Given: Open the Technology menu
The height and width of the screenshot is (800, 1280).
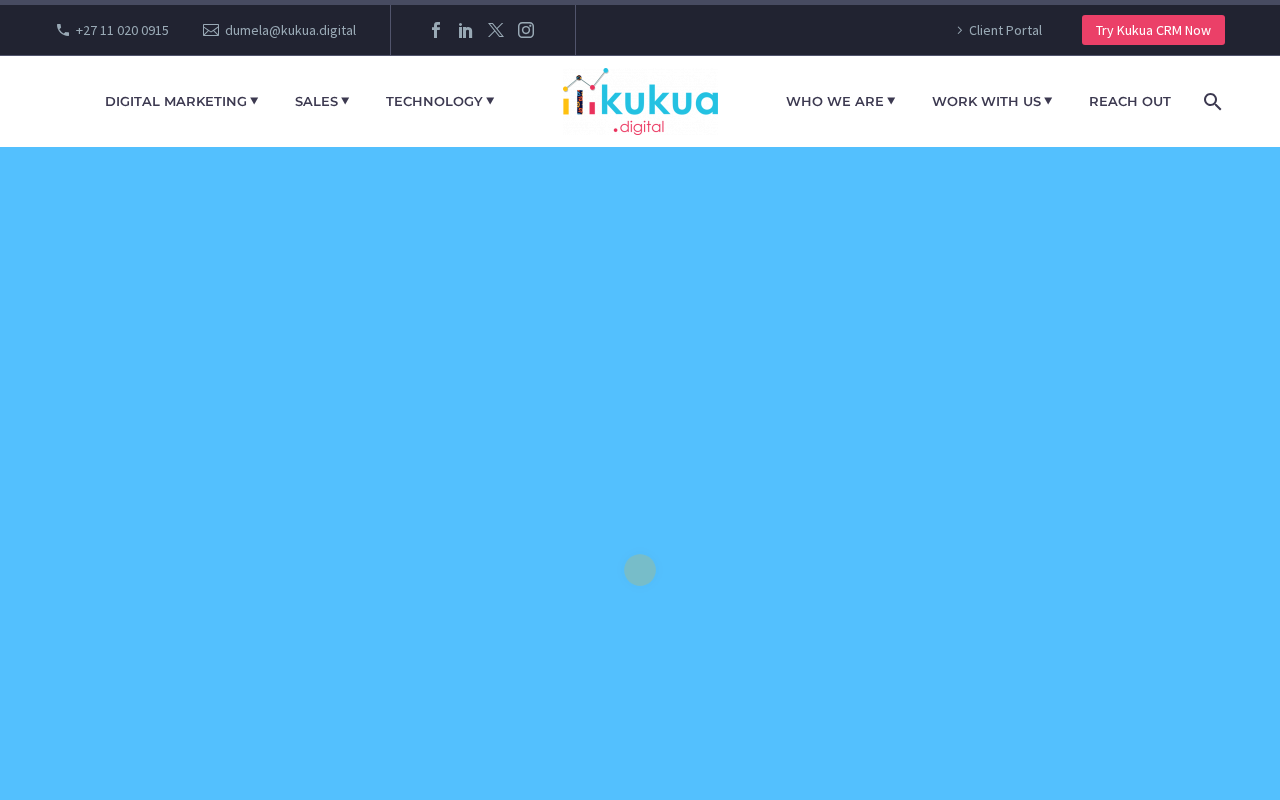Looking at the screenshot, I should point(434,101).
